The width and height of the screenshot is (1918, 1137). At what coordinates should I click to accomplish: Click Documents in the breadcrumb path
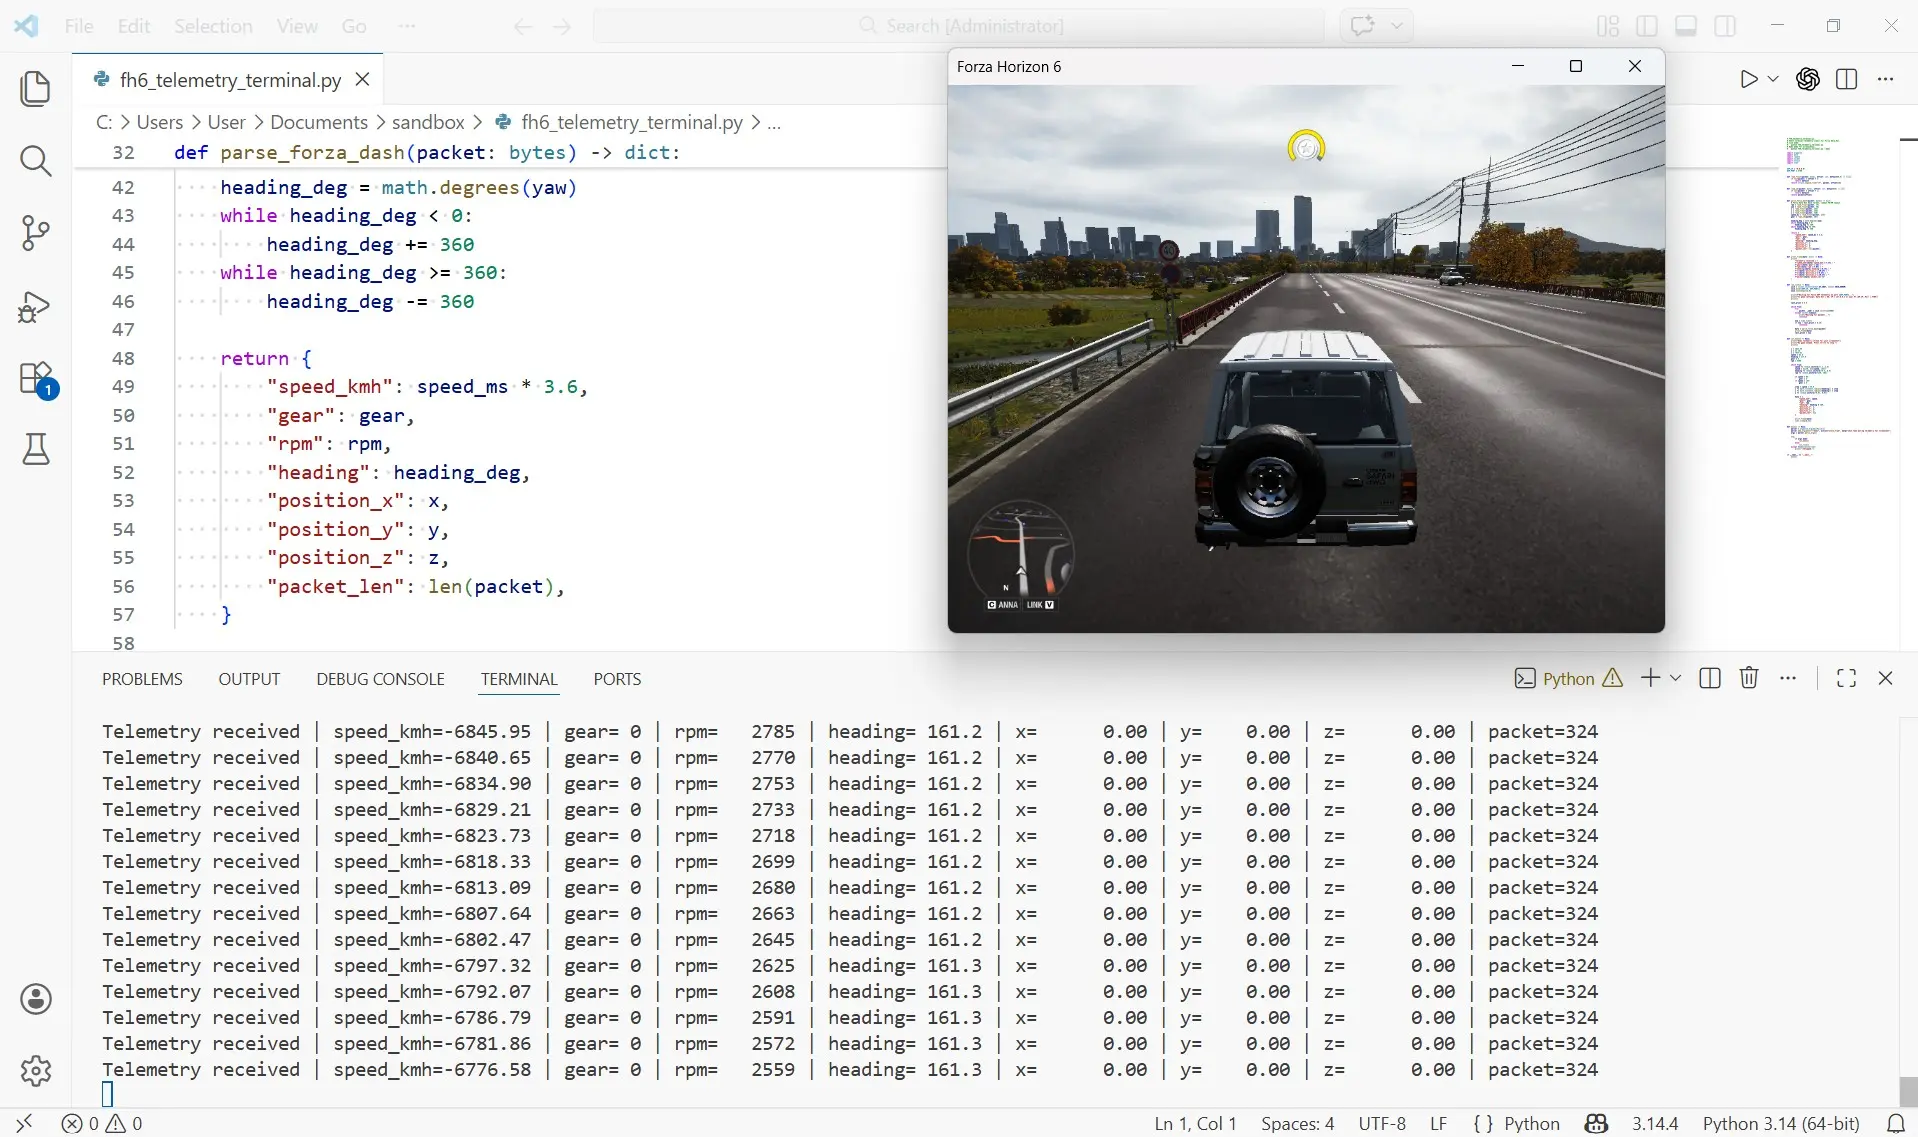(x=319, y=122)
